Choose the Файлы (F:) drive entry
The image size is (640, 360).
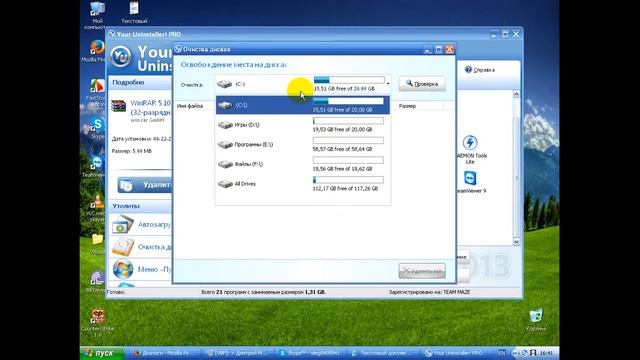point(302,164)
